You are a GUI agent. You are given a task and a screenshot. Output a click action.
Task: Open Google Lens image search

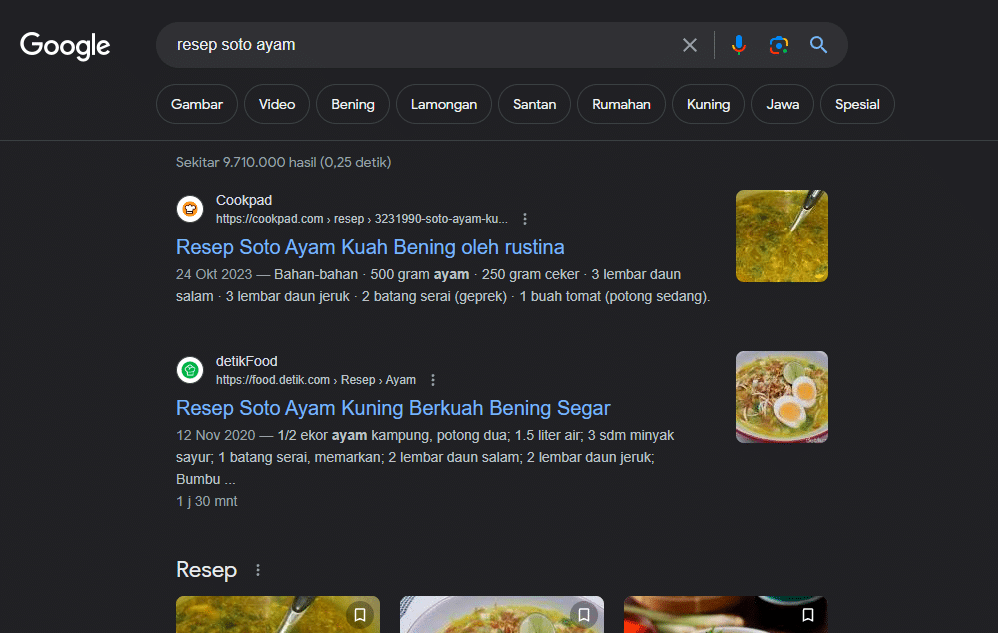[x=778, y=45]
